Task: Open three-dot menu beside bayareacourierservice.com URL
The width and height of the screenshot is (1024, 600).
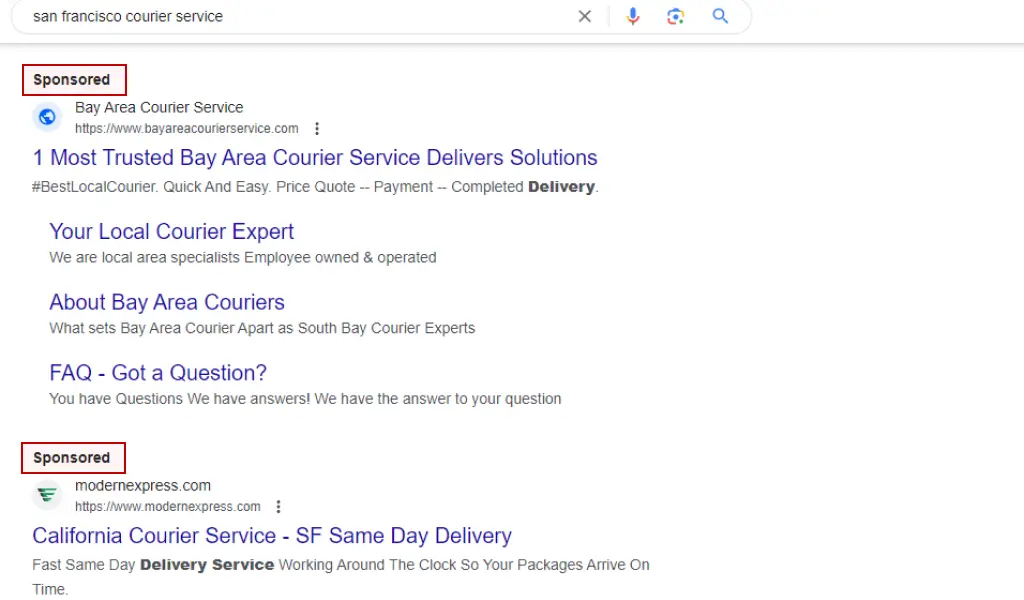Action: [x=317, y=129]
